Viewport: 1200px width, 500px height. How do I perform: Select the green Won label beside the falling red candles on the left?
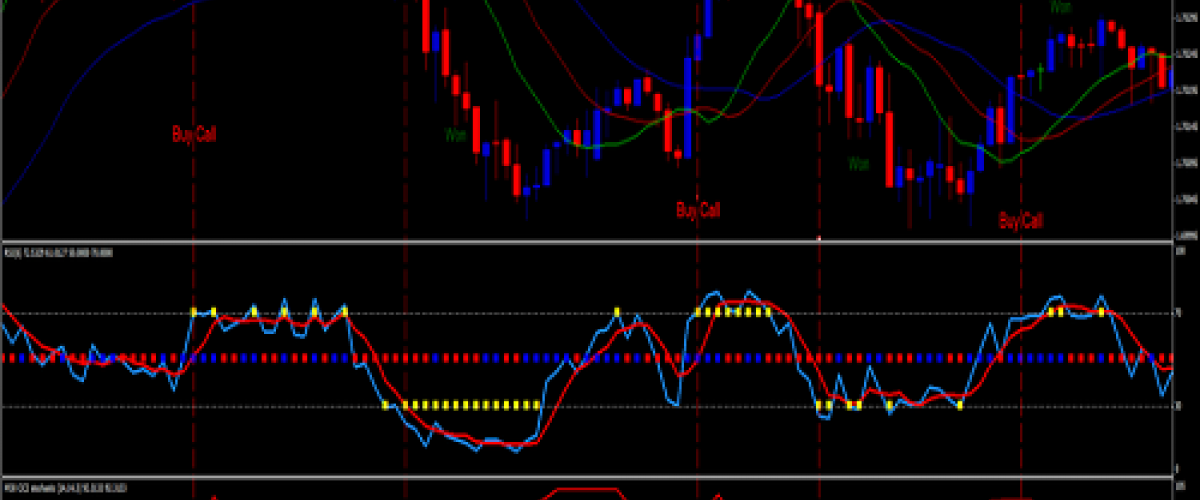click(x=455, y=133)
